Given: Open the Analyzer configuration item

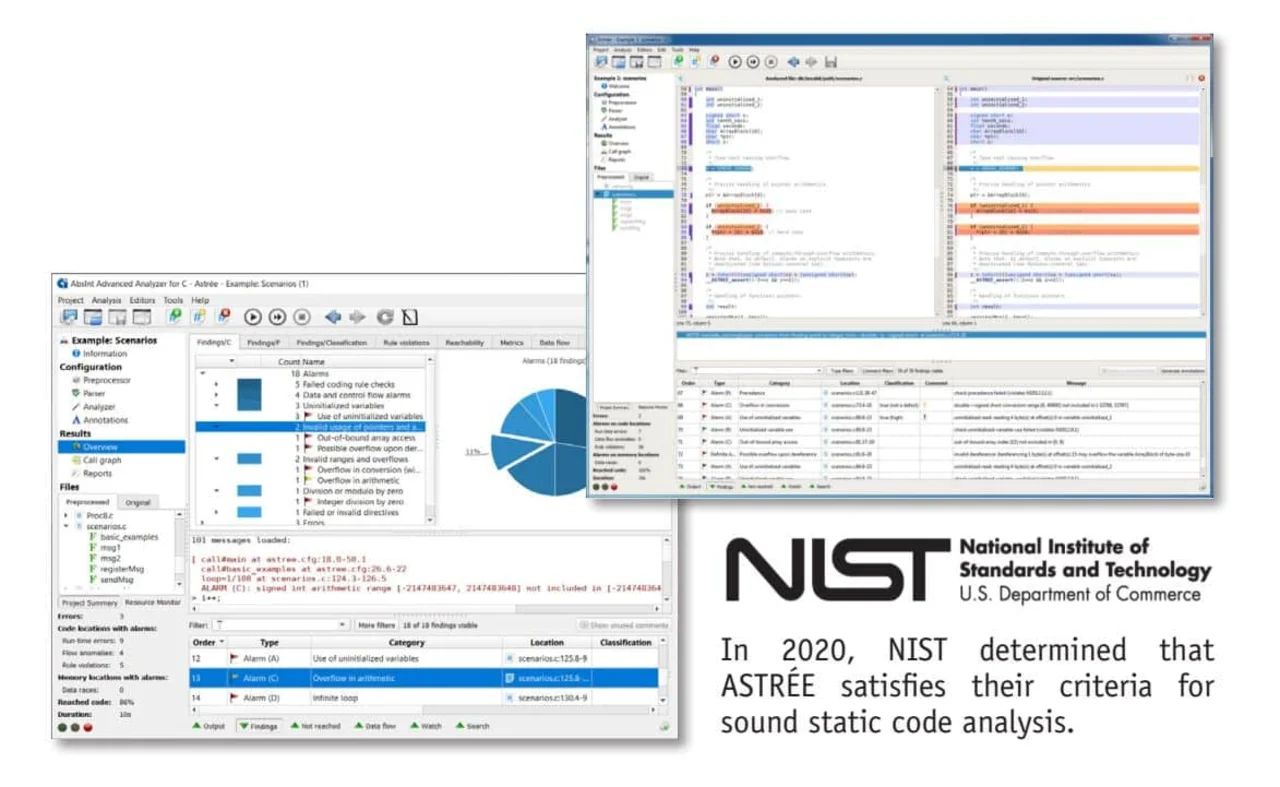Looking at the screenshot, I should (x=99, y=407).
